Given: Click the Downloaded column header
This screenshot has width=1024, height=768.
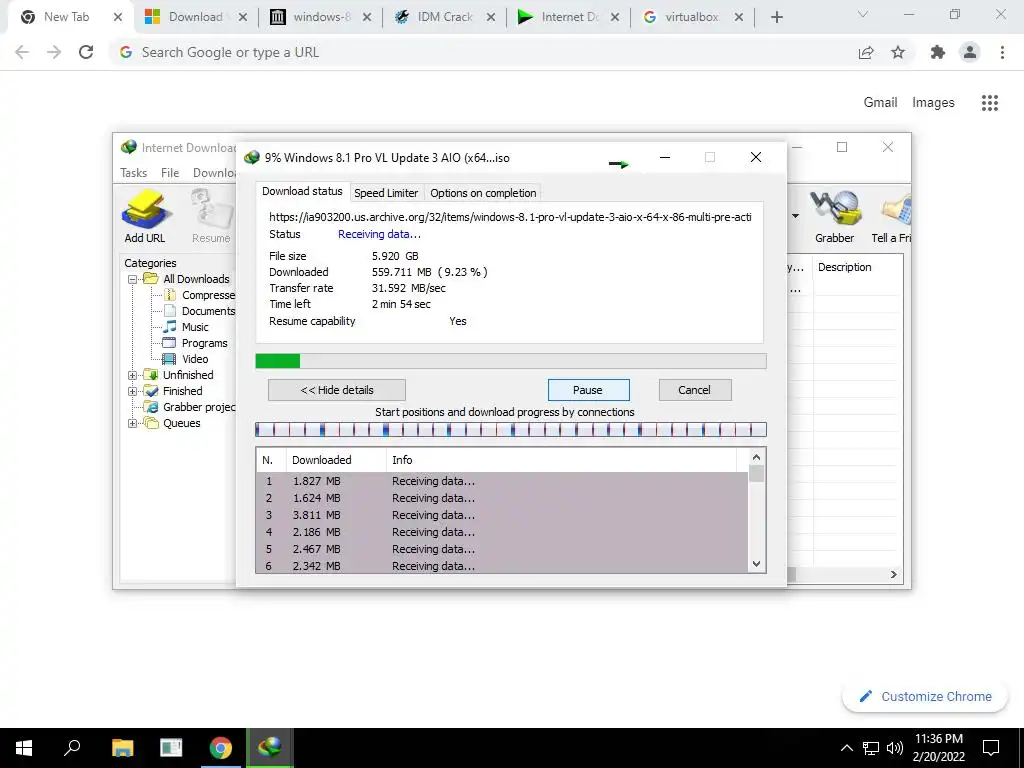Looking at the screenshot, I should (336, 460).
